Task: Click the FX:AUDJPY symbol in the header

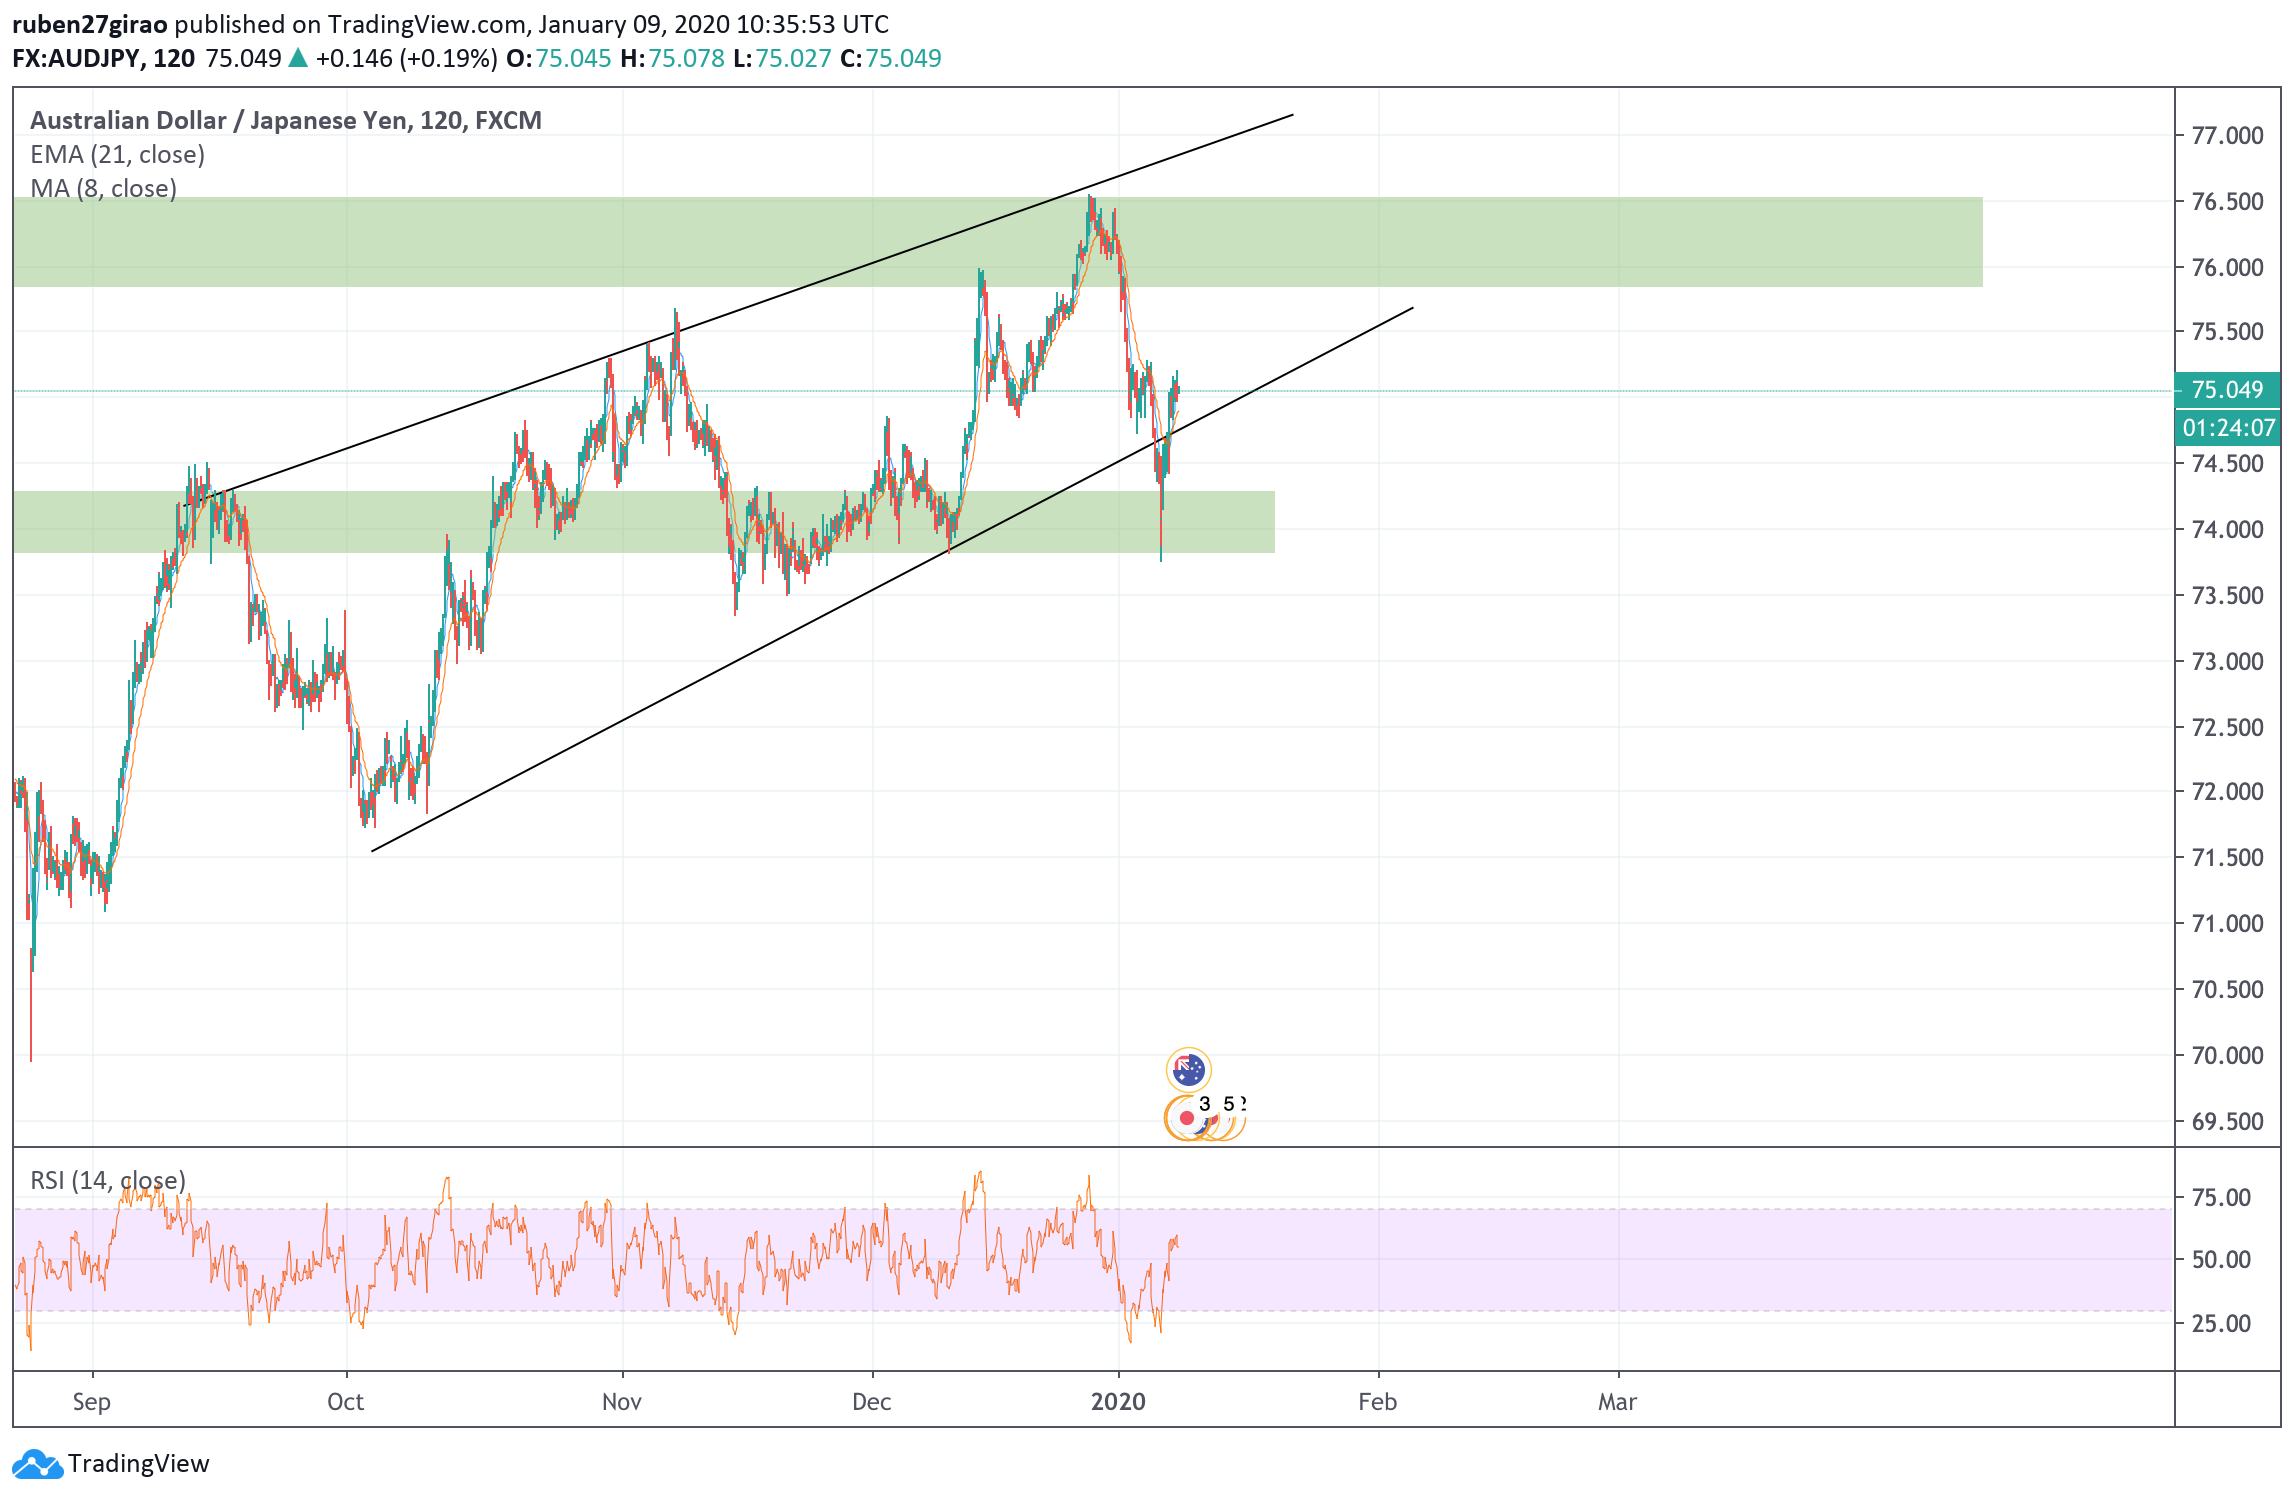Action: (76, 58)
